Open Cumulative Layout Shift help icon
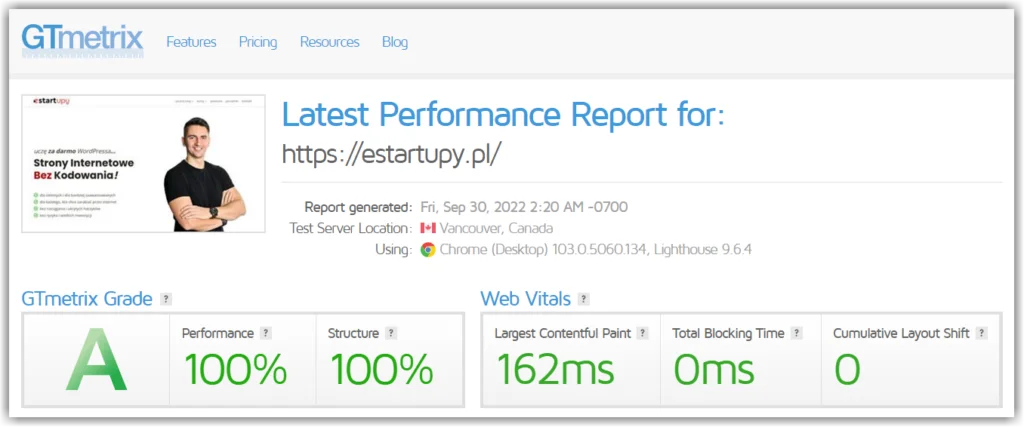Viewport: 1024px width, 427px height. pos(981,333)
